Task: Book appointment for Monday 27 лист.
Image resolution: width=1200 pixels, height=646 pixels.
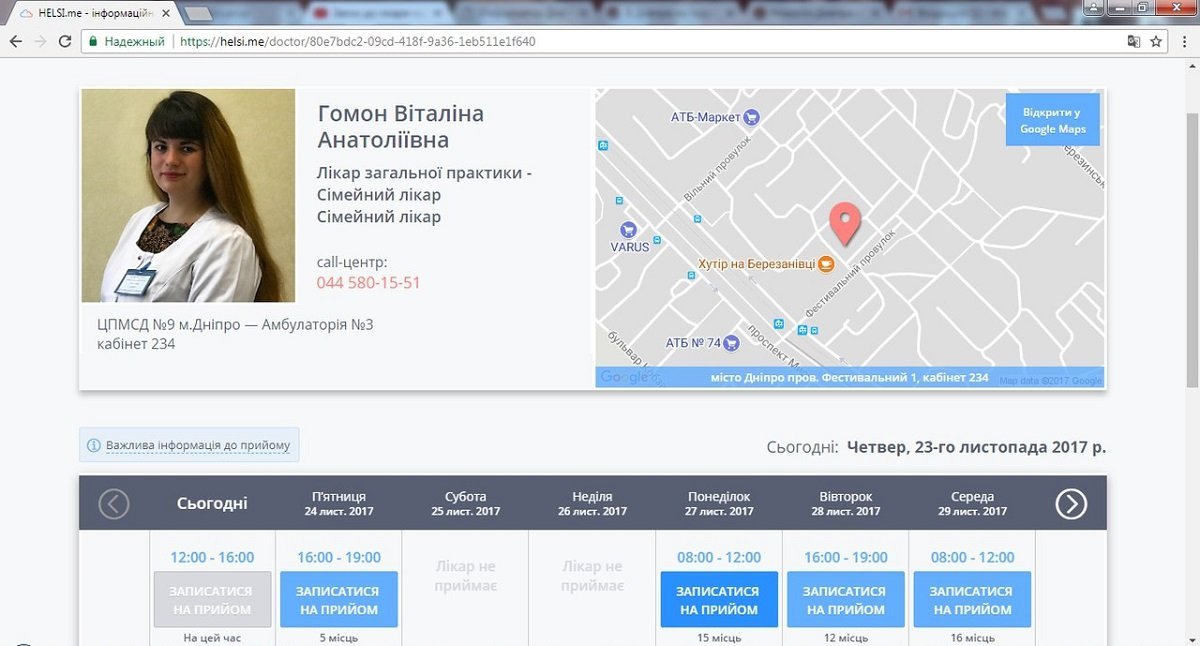Action: (718, 600)
